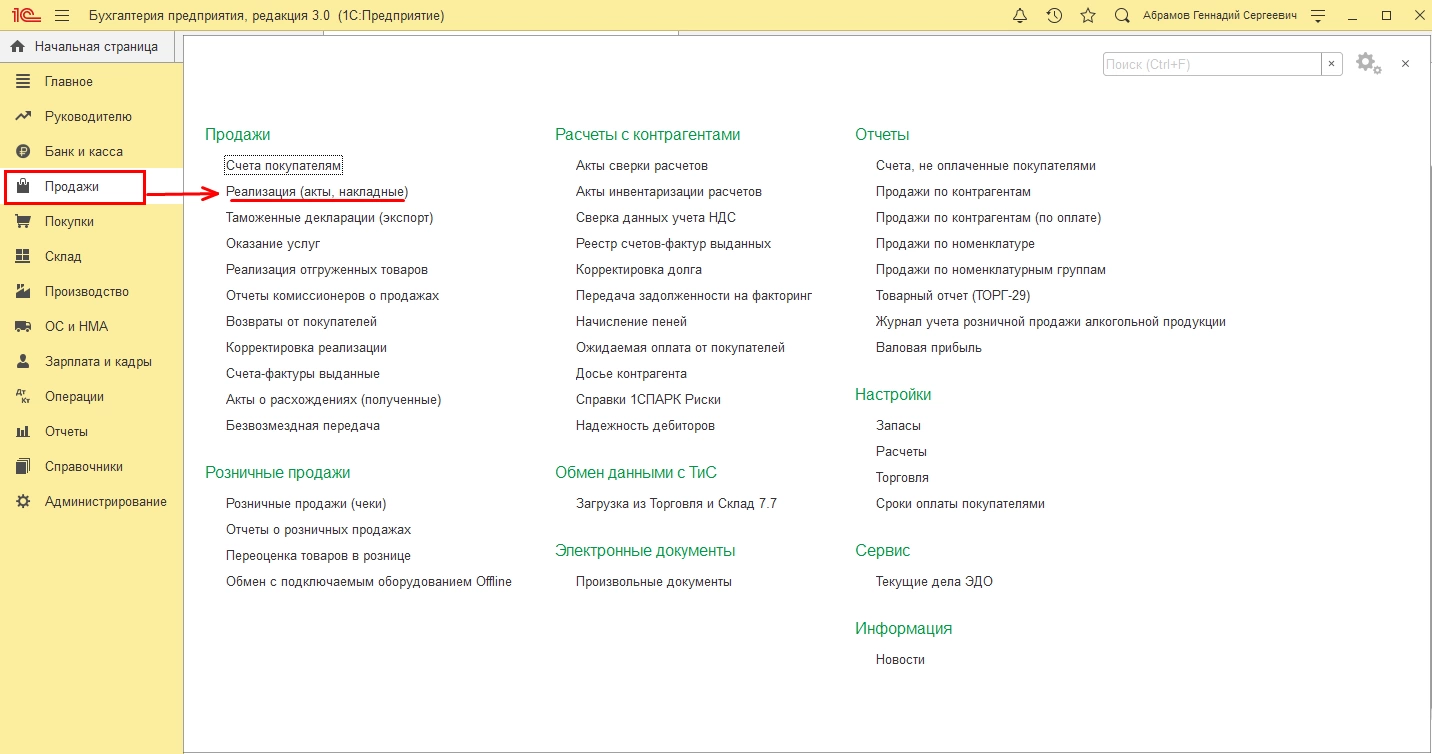1432x754 pixels.
Task: Open Переоценка товаров в рознице
Action: tap(318, 555)
